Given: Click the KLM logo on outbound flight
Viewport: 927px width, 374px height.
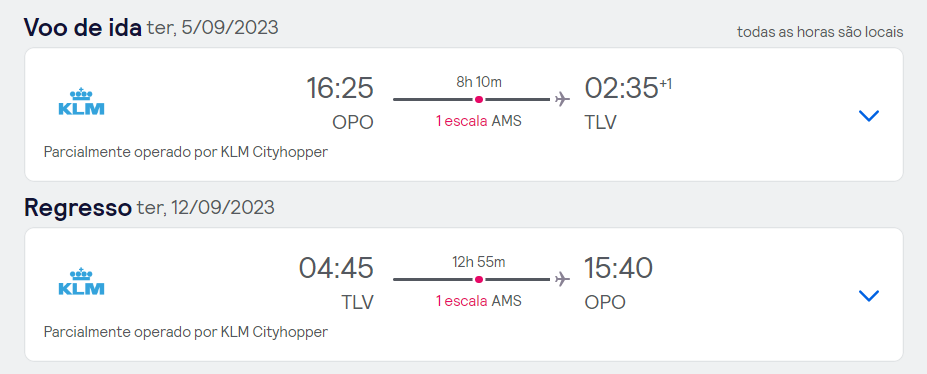Looking at the screenshot, I should tap(82, 101).
